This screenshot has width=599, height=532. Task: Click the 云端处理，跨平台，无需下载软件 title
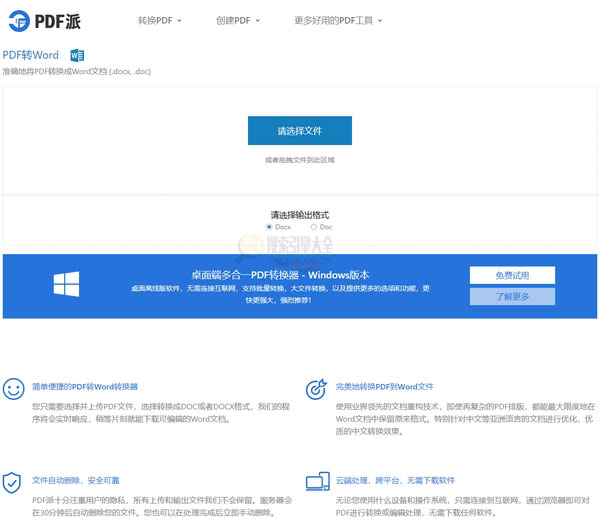[395, 480]
